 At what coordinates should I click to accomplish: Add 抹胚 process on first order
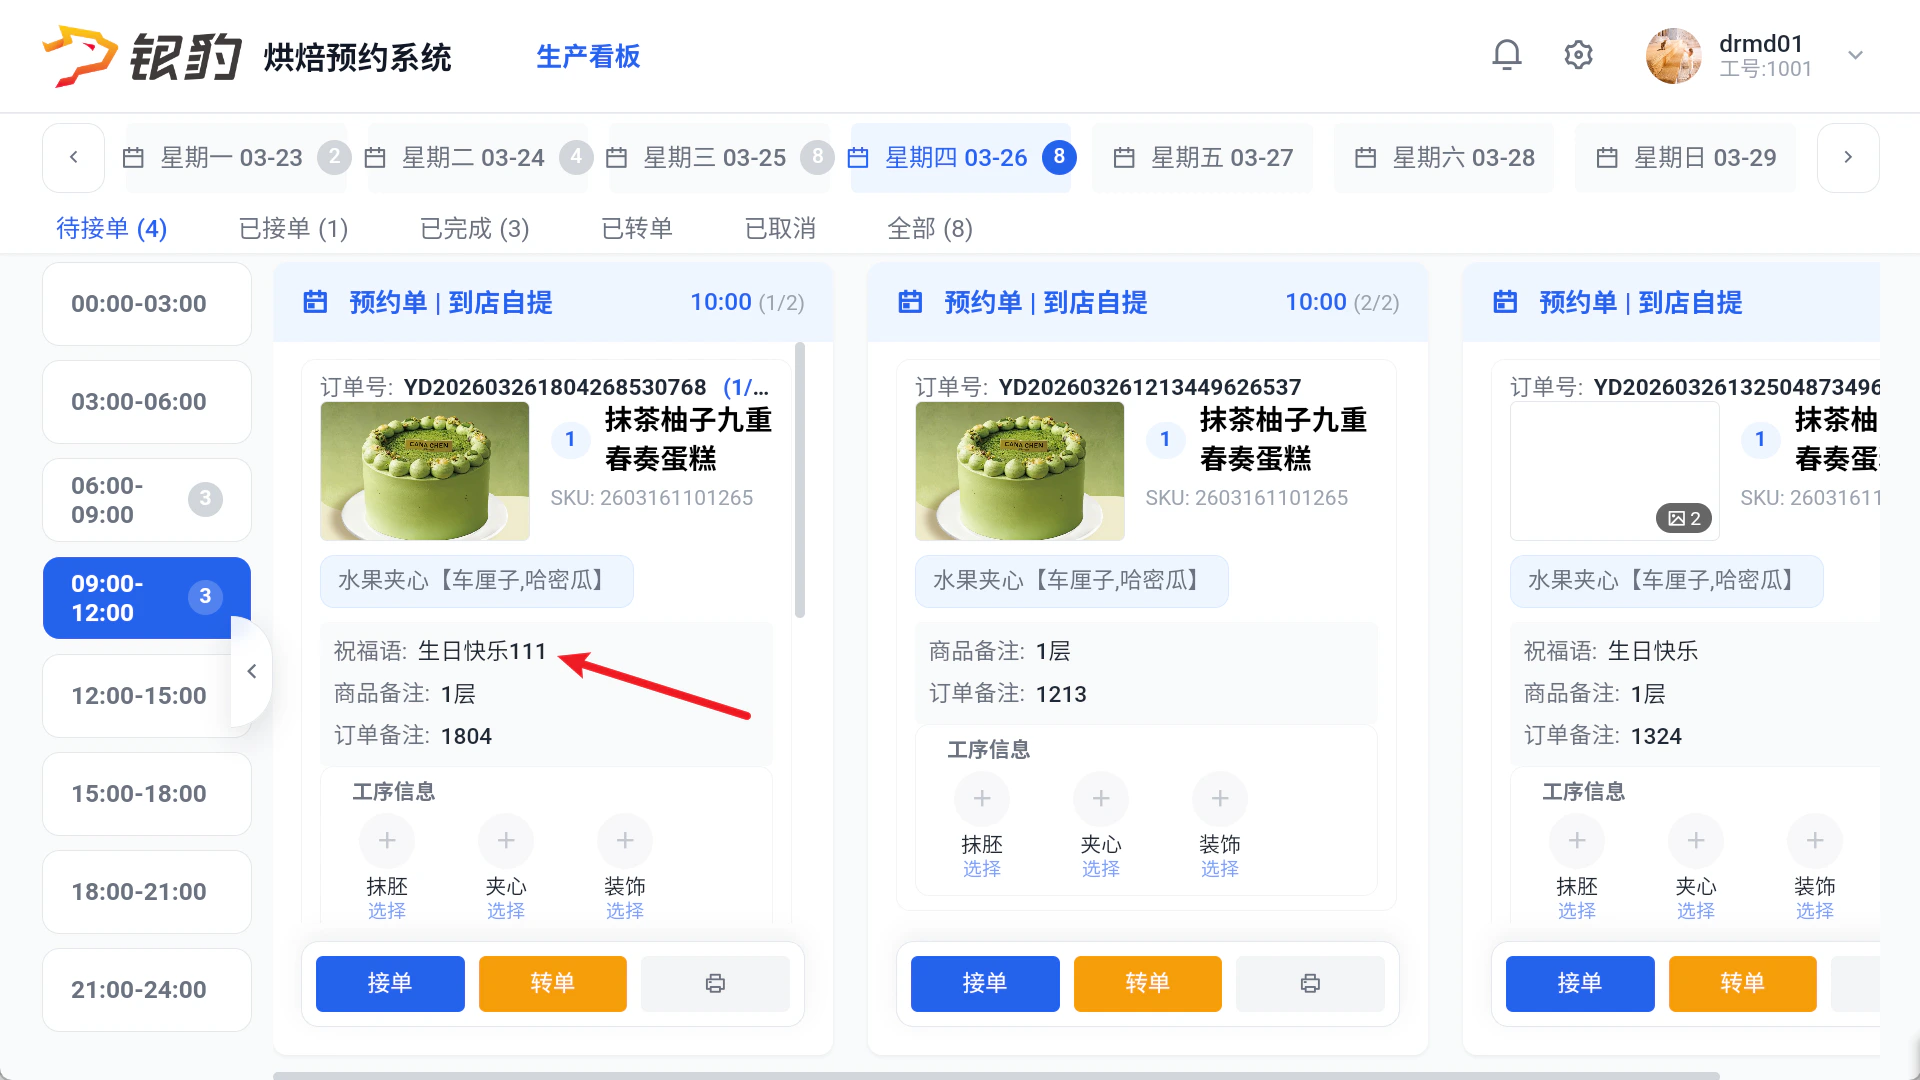[387, 841]
